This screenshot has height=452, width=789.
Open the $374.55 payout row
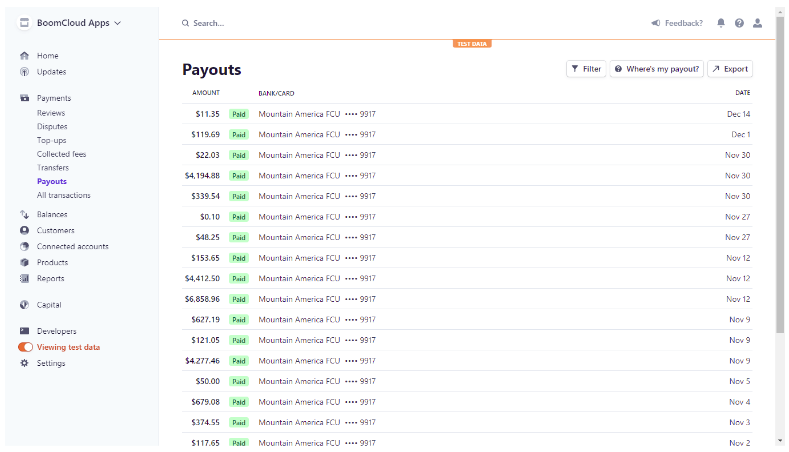467,422
